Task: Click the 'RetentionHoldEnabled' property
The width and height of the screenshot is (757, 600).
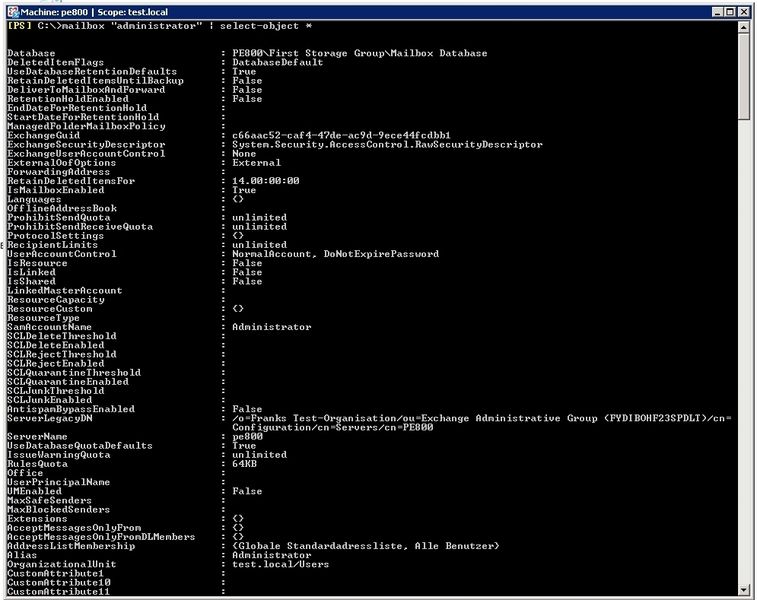Action: (68, 99)
